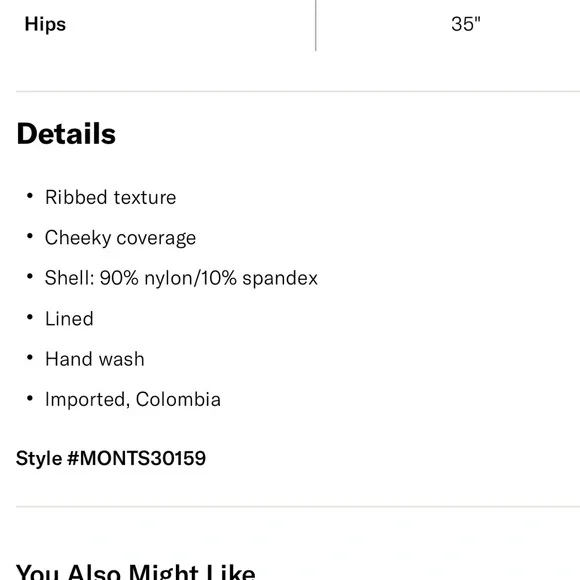Click the bullet next to Hand wash
This screenshot has height=580, width=580.
tap(30, 358)
